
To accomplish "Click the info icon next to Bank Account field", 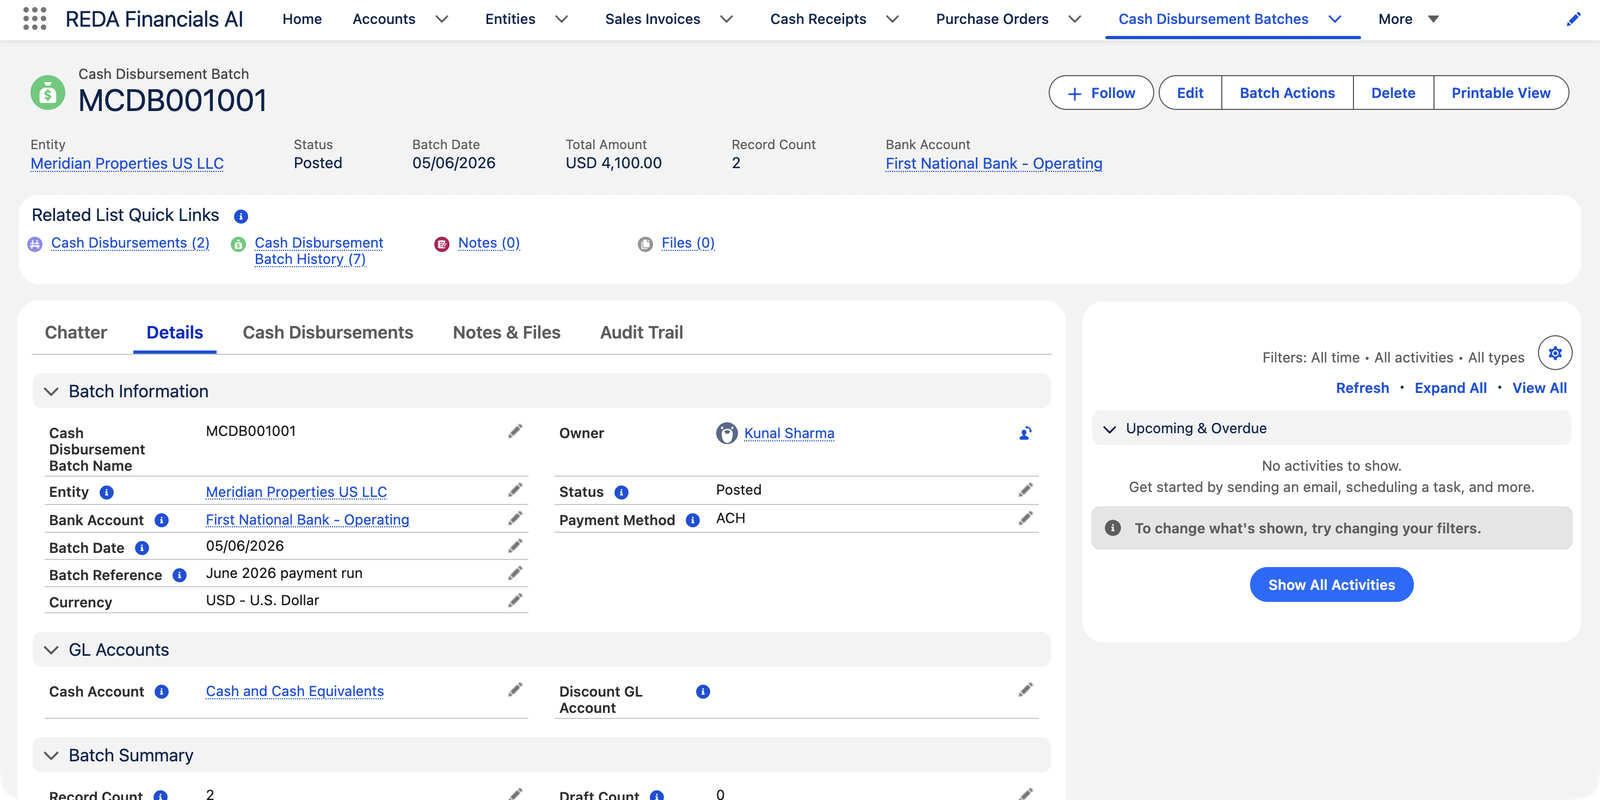I will [x=162, y=520].
